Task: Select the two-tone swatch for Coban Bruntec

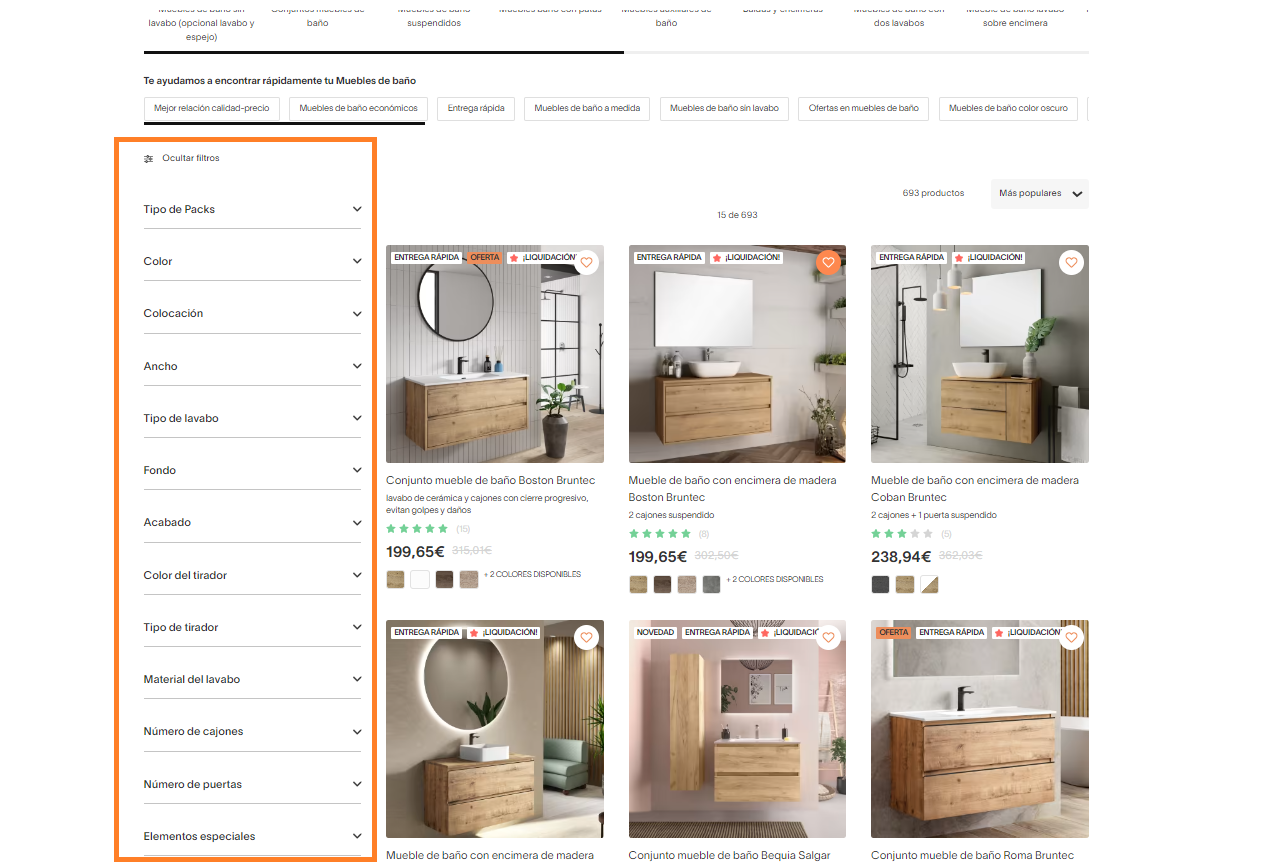Action: point(929,584)
